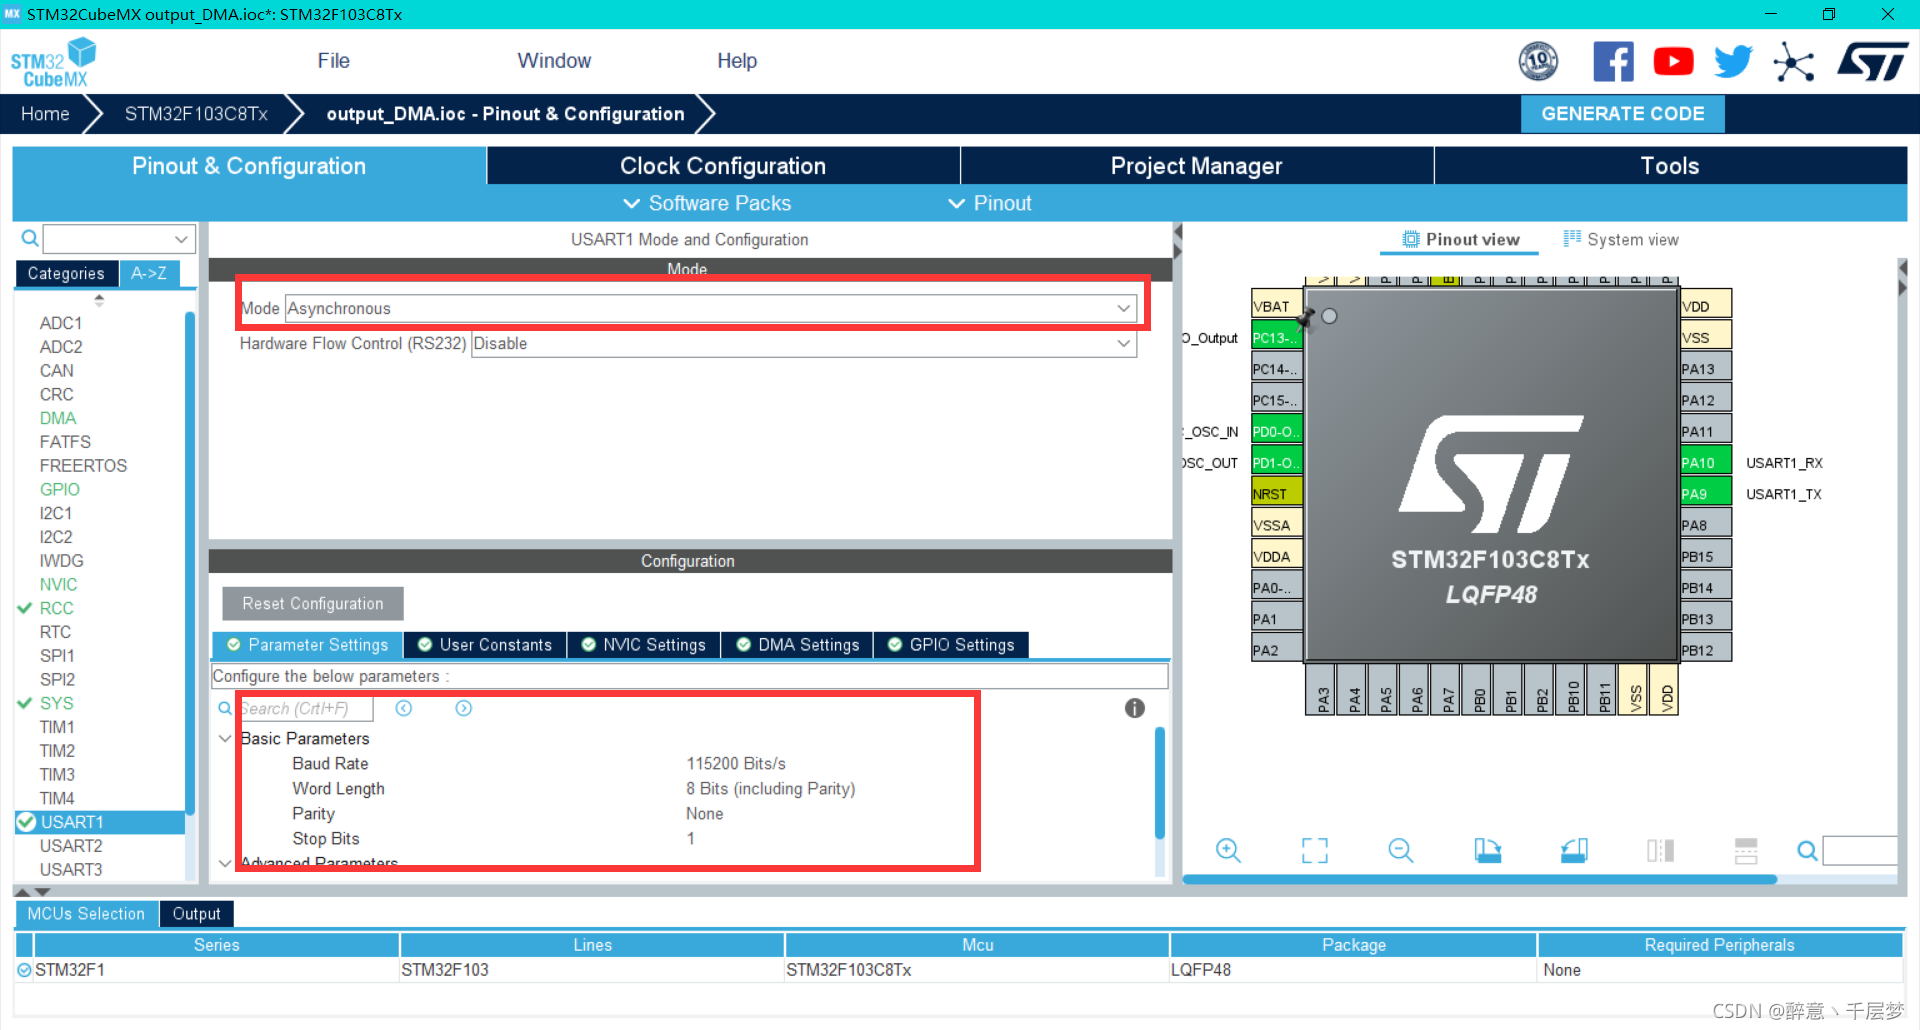The height and width of the screenshot is (1030, 1920).
Task: Open the peripheral search combo box
Action: (x=118, y=238)
